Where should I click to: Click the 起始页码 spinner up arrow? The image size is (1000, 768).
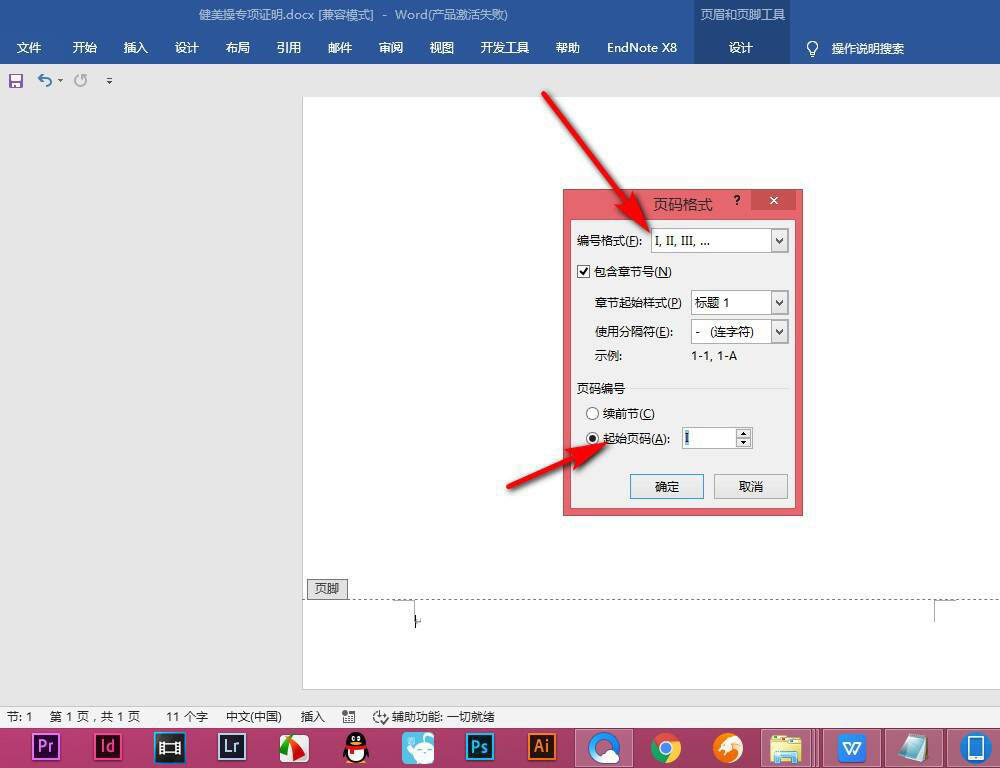743,432
